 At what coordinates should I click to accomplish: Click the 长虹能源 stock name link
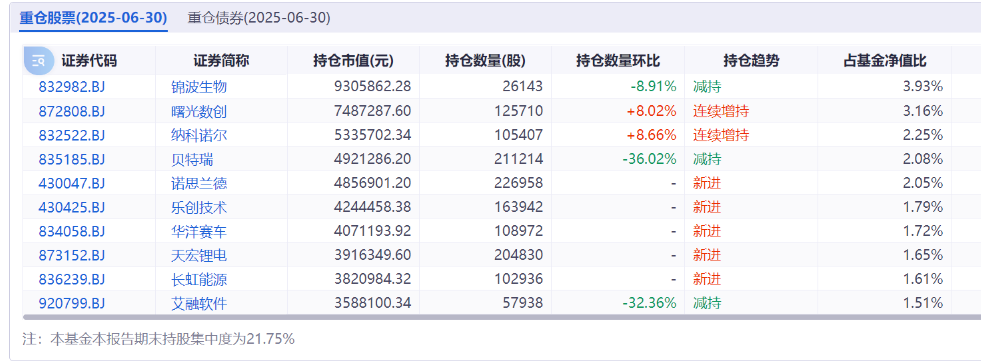point(199,279)
